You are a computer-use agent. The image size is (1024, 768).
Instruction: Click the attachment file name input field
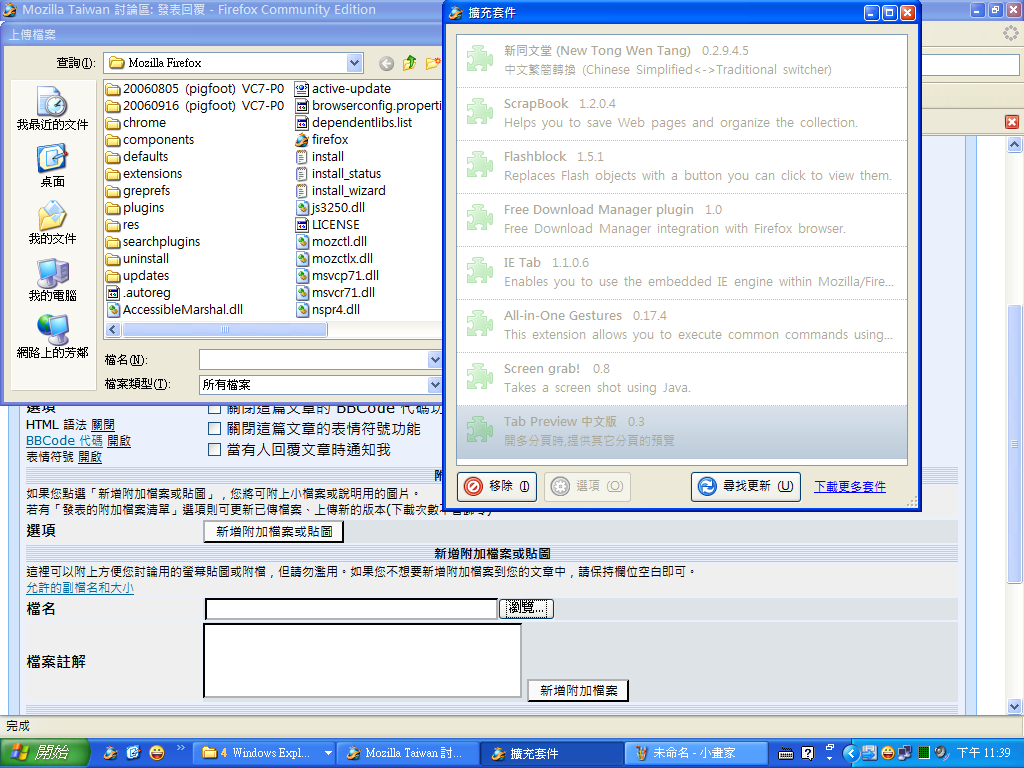click(351, 609)
